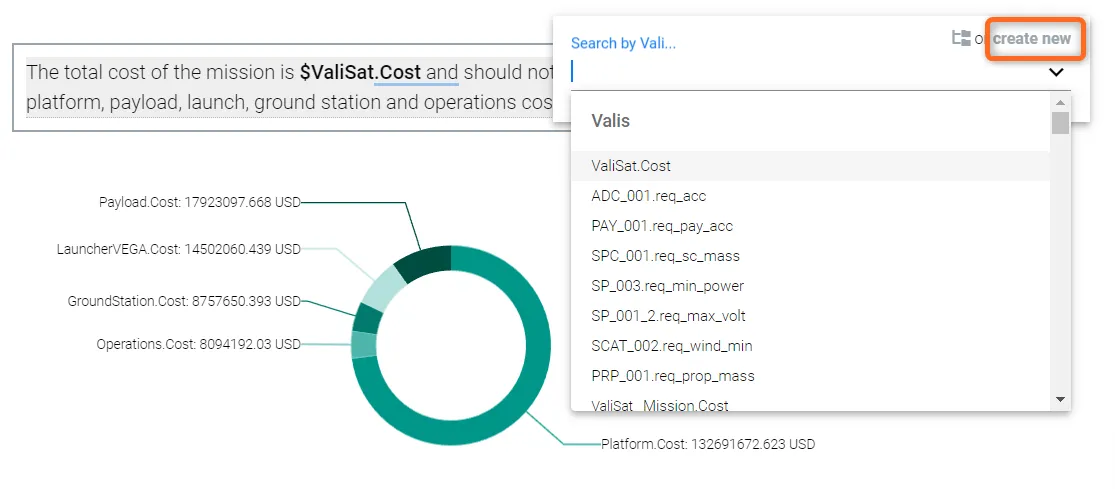Click the $ValiSat.Cost reference in the text
Viewport: 1115px width, 489px height.
tap(361, 72)
